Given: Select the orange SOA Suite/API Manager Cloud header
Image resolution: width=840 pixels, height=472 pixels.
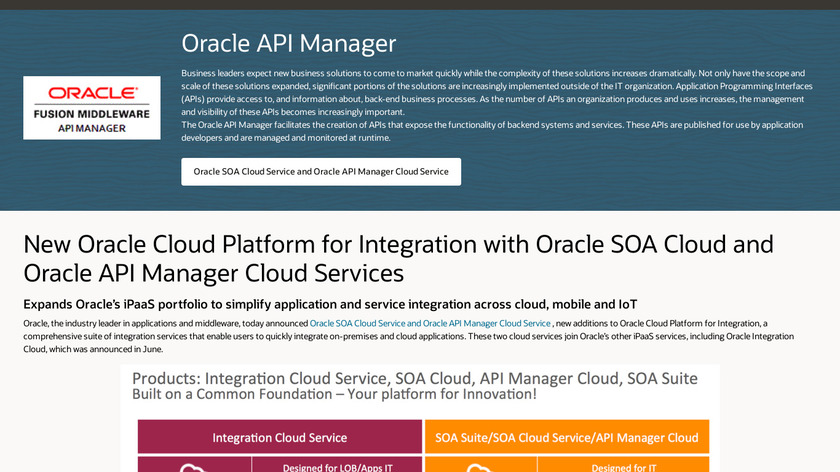Looking at the screenshot, I should pos(567,437).
